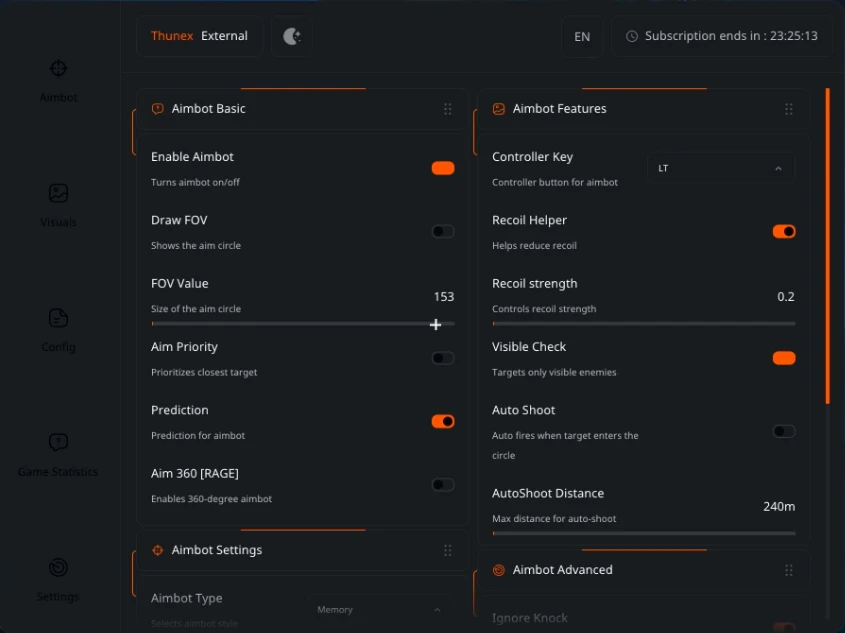The height and width of the screenshot is (633, 845).
Task: Open the Aimbot Type dropdown showing Memory
Action: 379,610
